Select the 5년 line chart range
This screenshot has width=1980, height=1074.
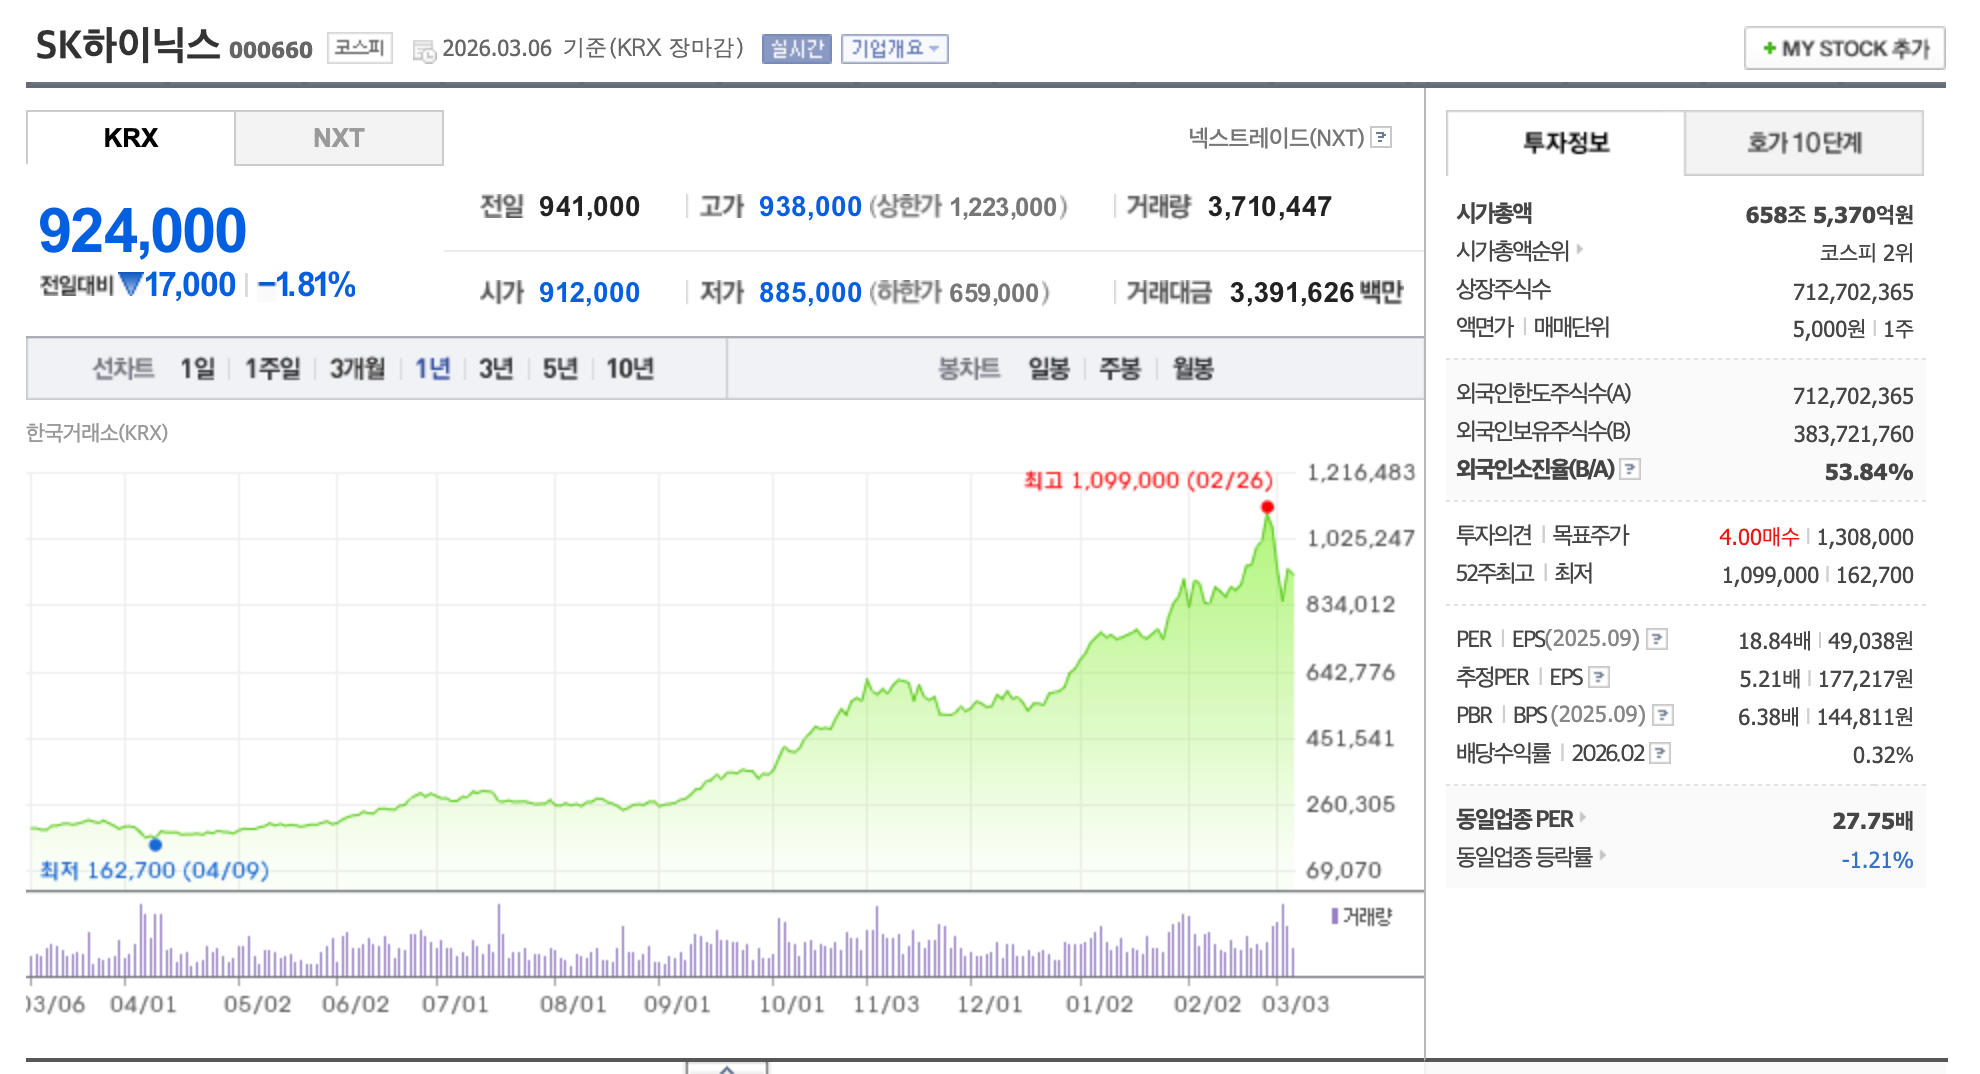pyautogui.click(x=560, y=369)
